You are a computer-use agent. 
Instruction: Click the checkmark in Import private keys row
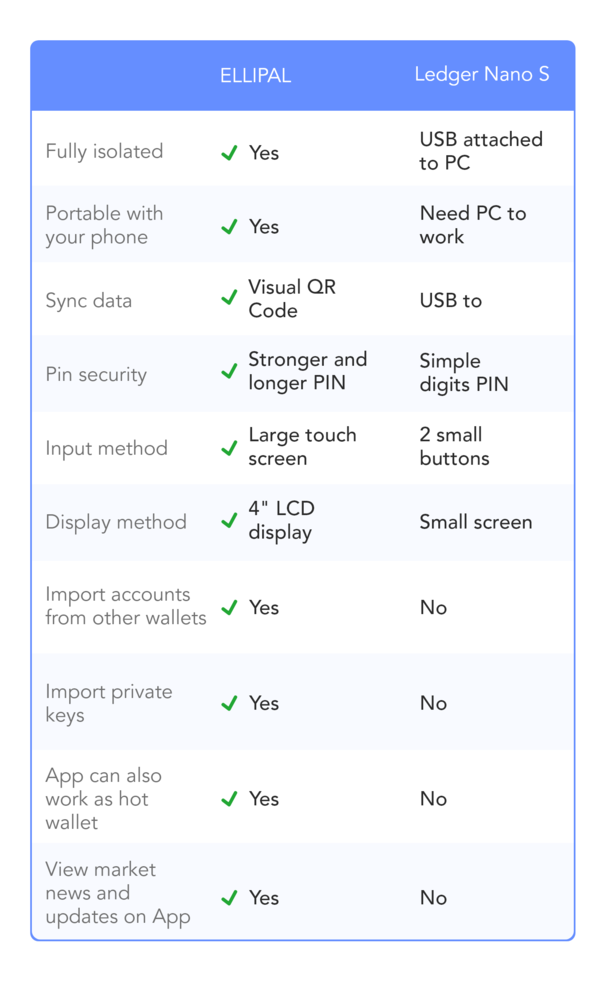pos(229,703)
